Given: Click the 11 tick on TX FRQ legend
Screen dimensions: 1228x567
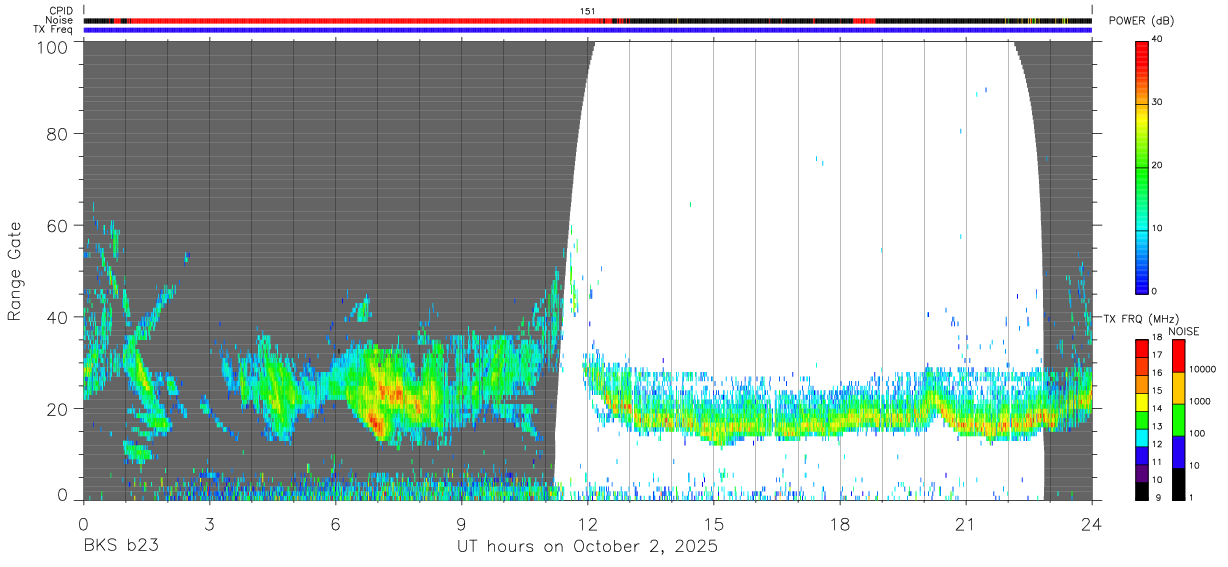Looking at the screenshot, I should pyautogui.click(x=1157, y=463).
